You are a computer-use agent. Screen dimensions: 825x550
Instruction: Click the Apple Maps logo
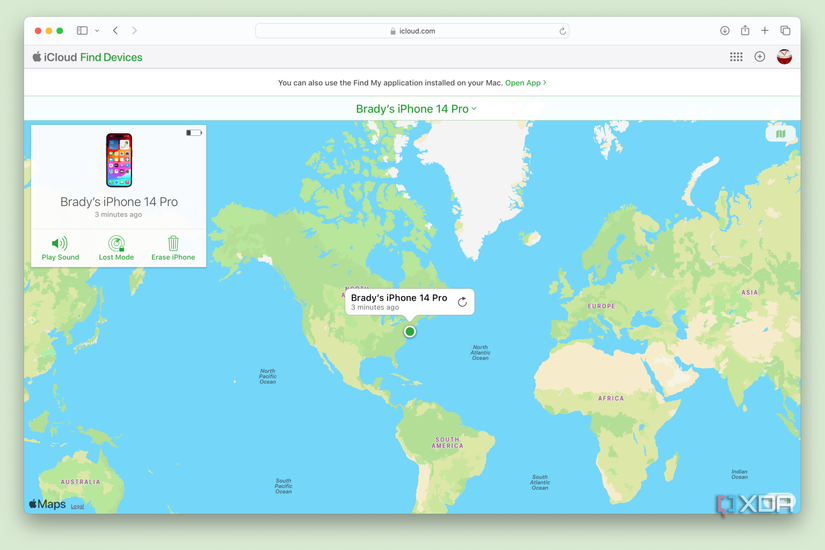(x=47, y=504)
